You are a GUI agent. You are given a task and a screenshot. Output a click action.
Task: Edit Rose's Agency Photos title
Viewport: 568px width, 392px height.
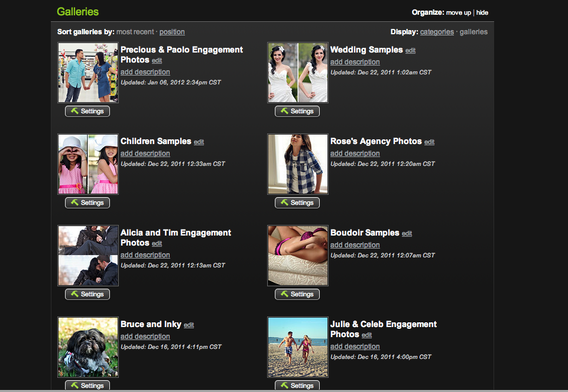(429, 142)
